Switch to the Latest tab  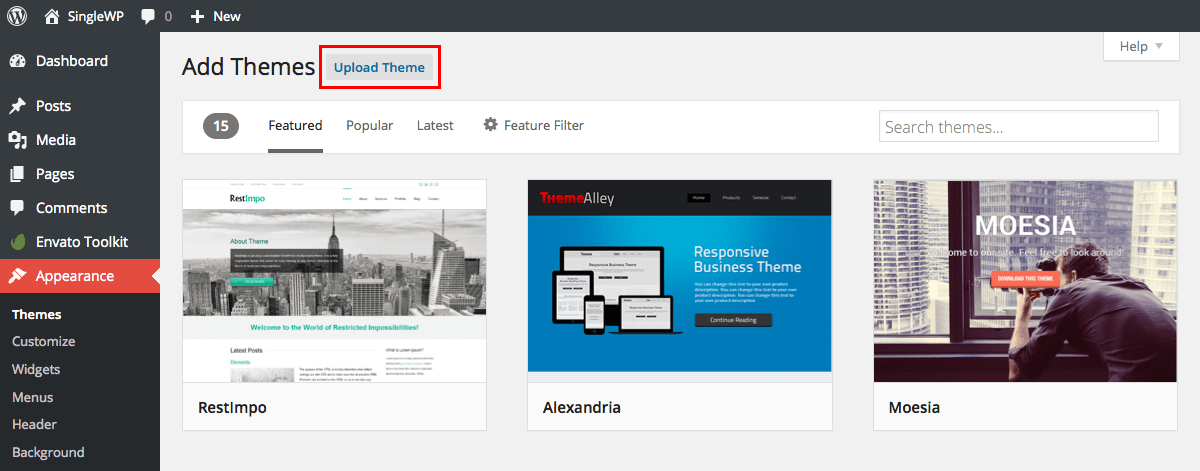(x=435, y=125)
